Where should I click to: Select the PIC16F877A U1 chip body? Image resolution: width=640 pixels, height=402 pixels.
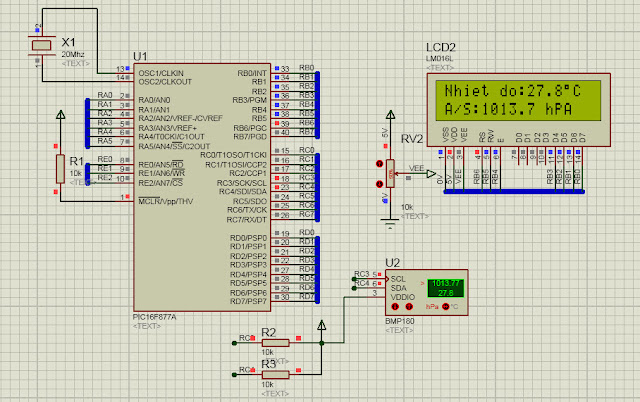click(x=202, y=187)
